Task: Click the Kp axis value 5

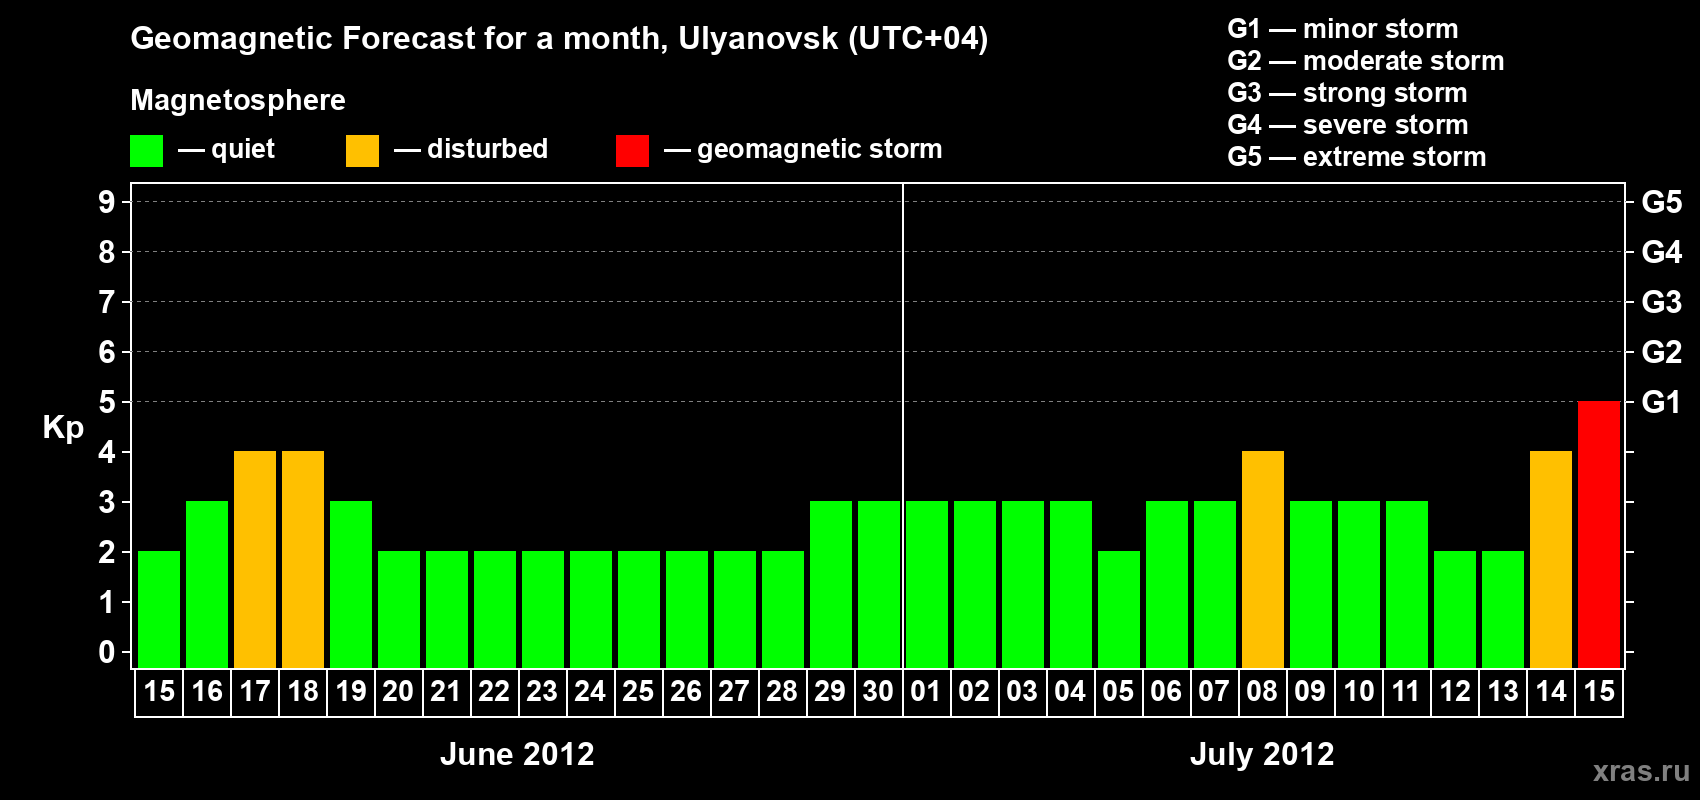Action: point(107,402)
